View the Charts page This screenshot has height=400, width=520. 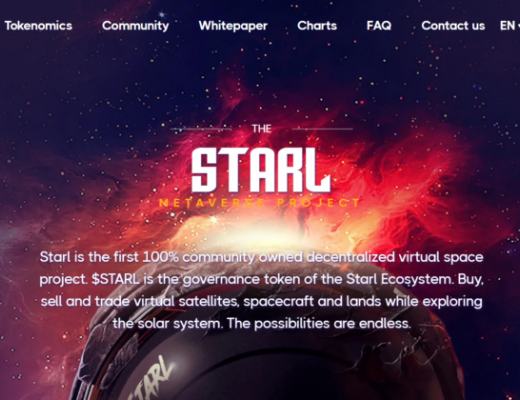317,26
